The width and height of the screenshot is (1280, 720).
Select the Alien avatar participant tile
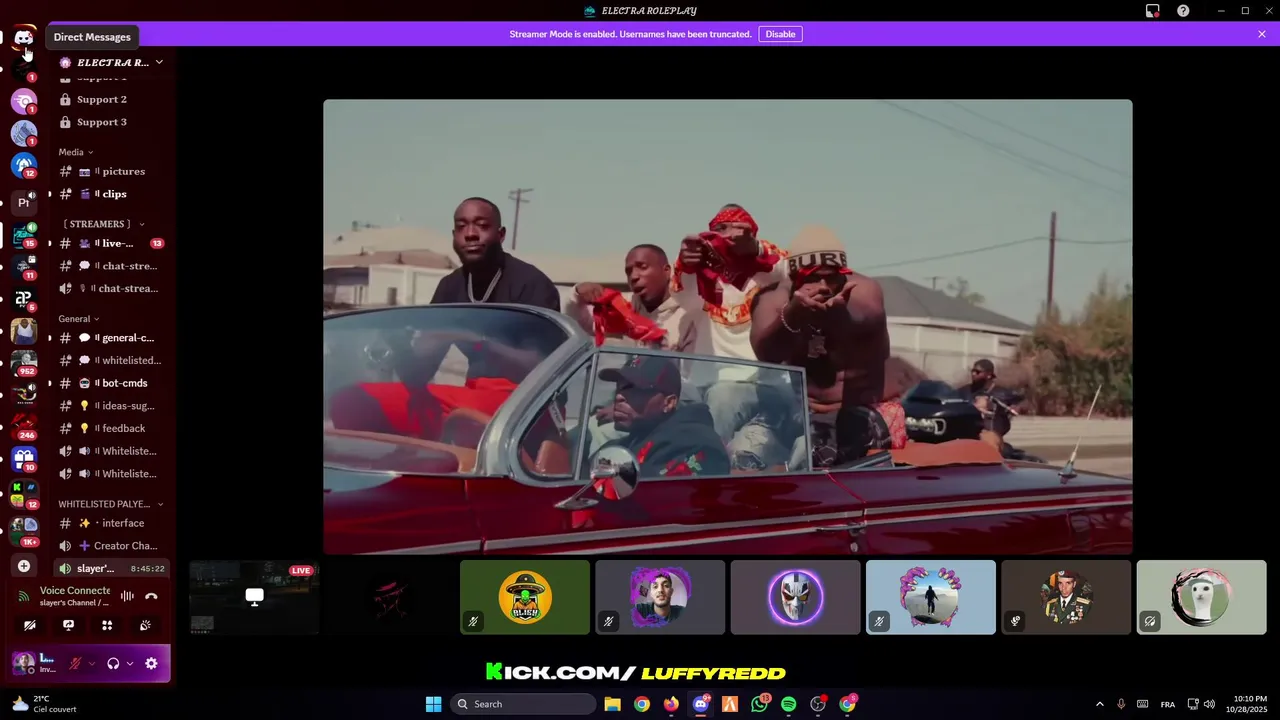(x=525, y=597)
